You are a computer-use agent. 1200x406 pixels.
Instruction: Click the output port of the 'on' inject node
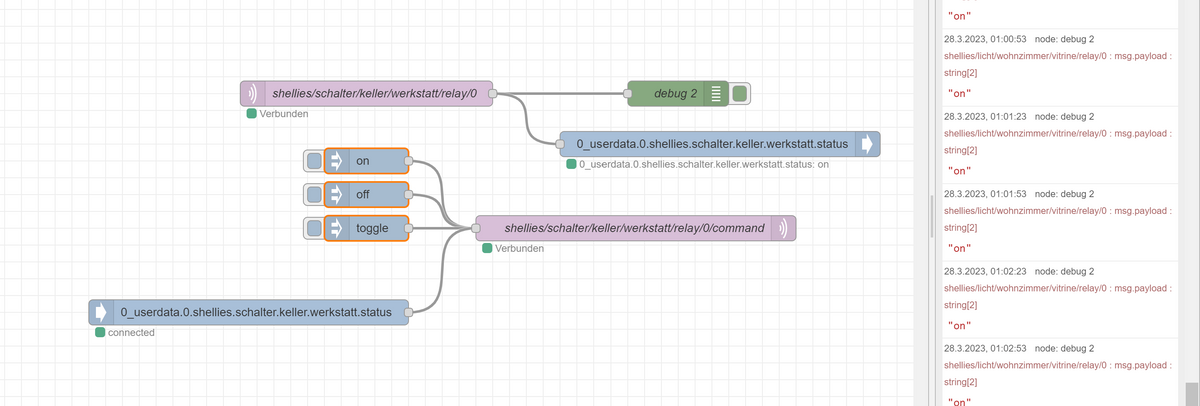pyautogui.click(x=409, y=160)
